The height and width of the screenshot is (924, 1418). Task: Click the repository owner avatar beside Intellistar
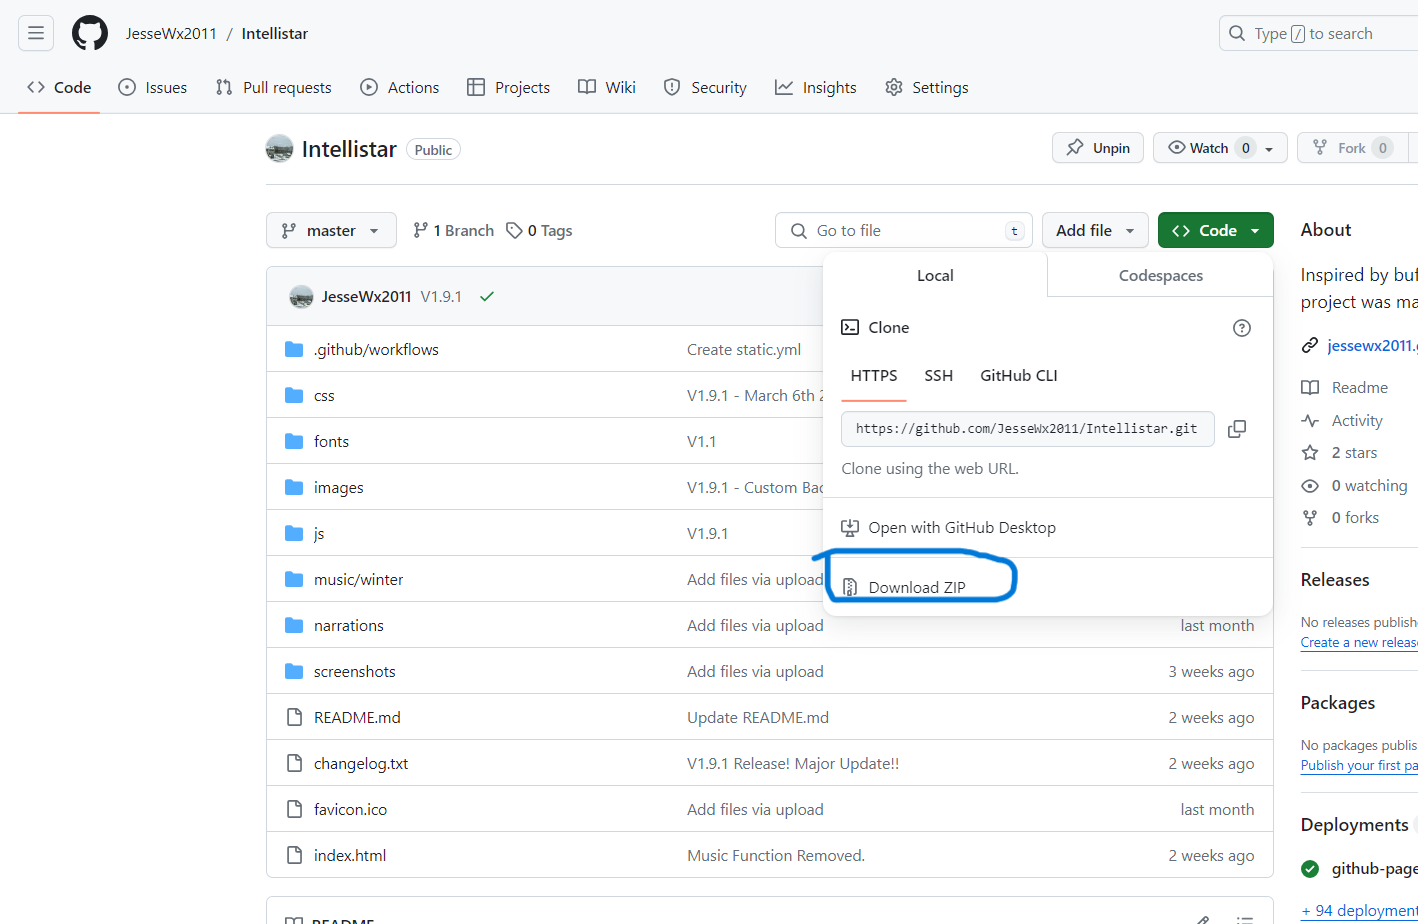pyautogui.click(x=279, y=149)
